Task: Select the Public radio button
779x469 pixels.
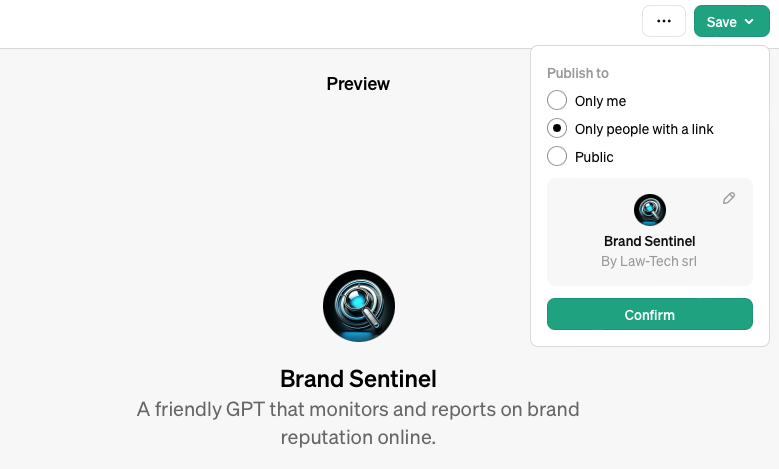Action: coord(557,157)
